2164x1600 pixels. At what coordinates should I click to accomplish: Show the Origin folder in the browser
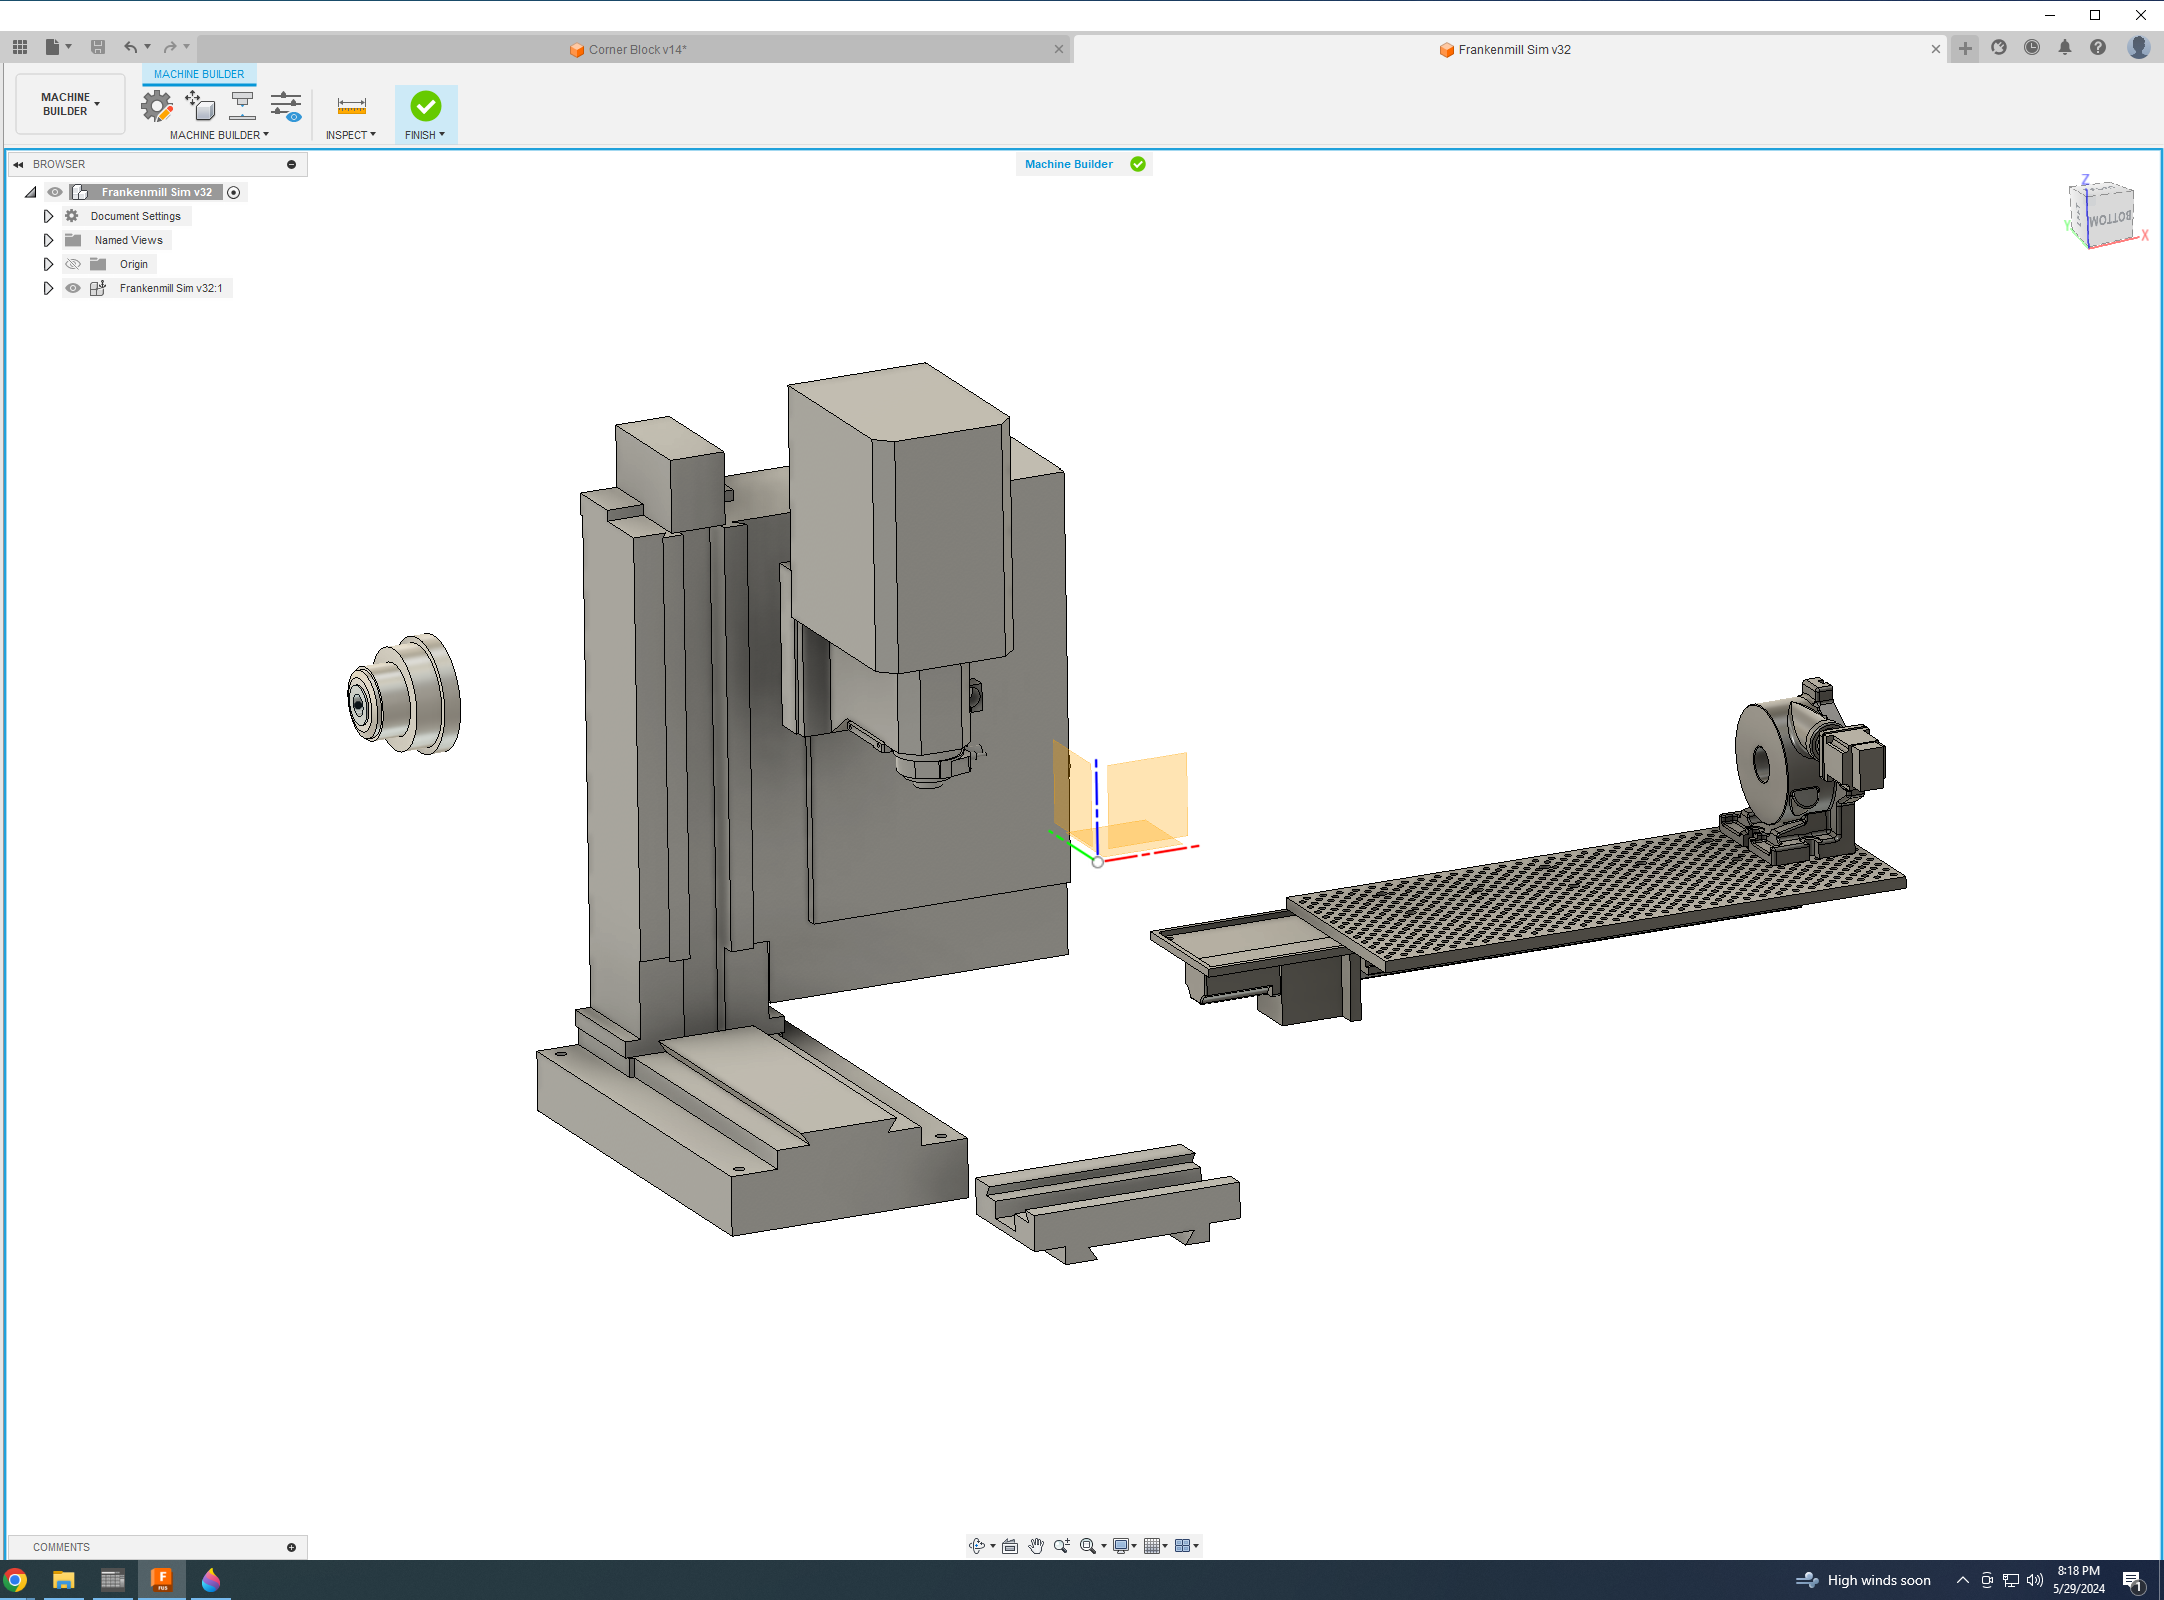[73, 264]
